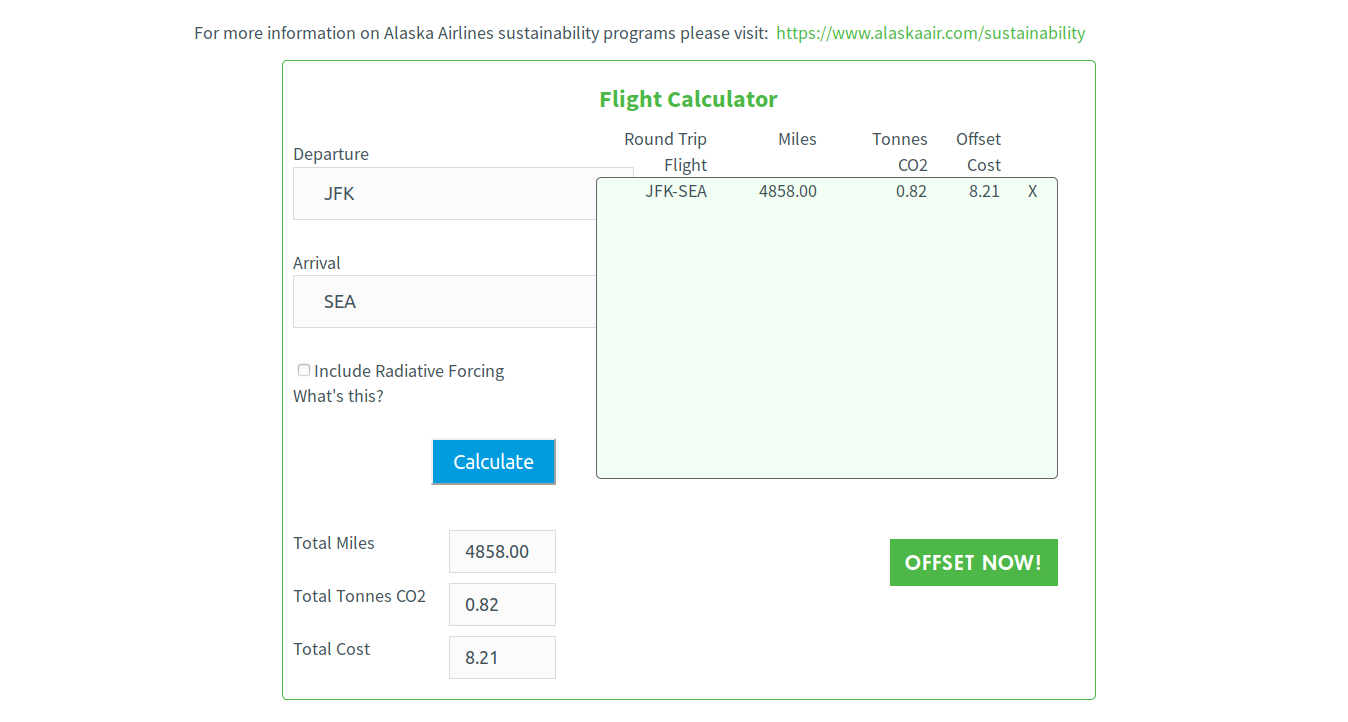The image size is (1348, 722).
Task: Open the What's this? explanation
Action: tap(338, 396)
